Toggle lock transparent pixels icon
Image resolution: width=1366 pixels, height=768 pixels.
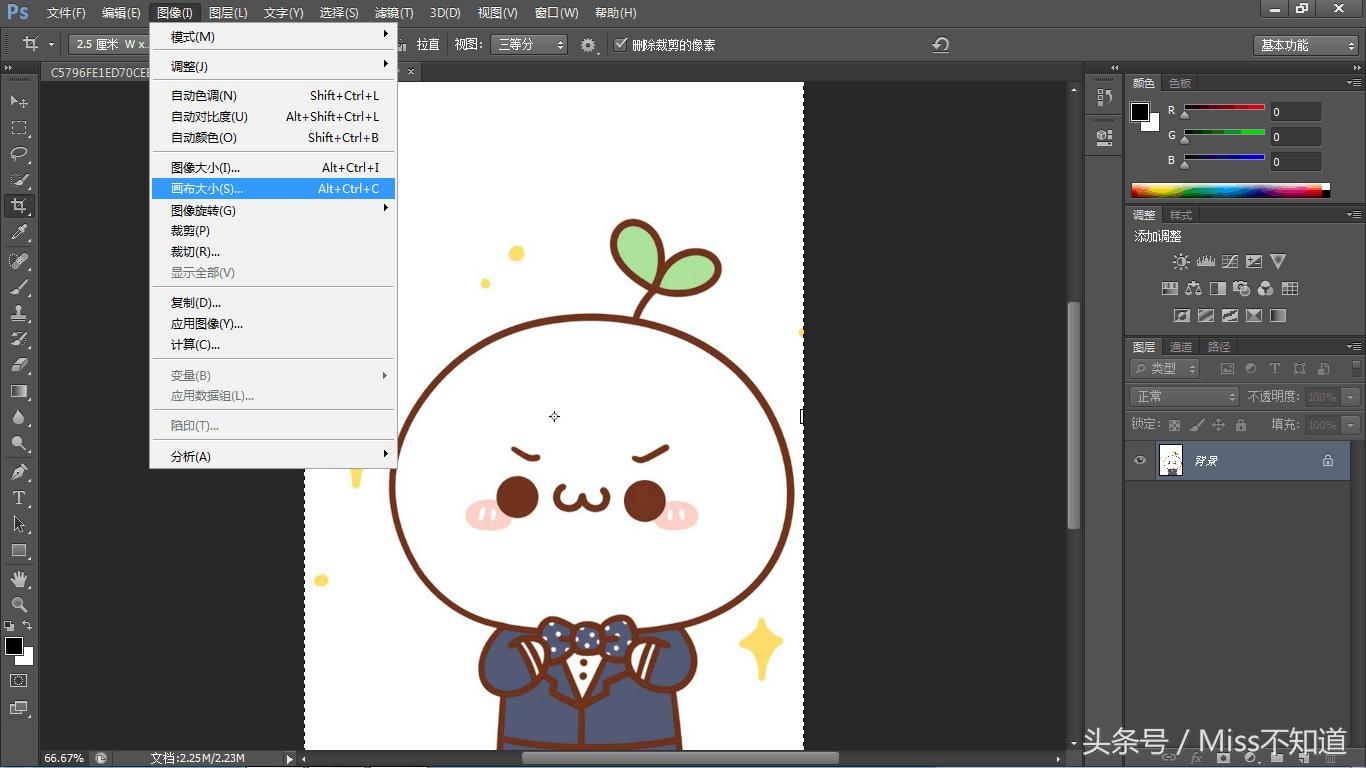1175,425
